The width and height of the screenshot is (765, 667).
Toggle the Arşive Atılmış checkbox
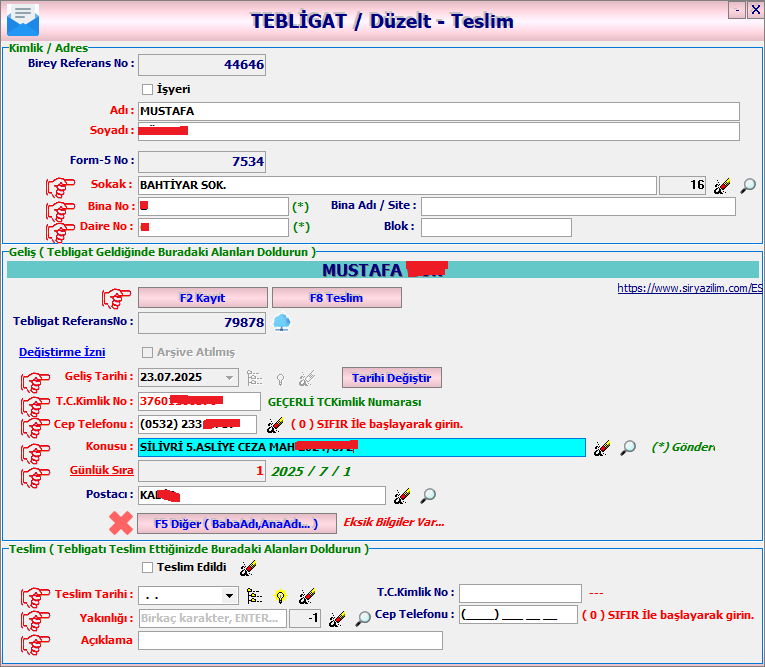coord(148,353)
